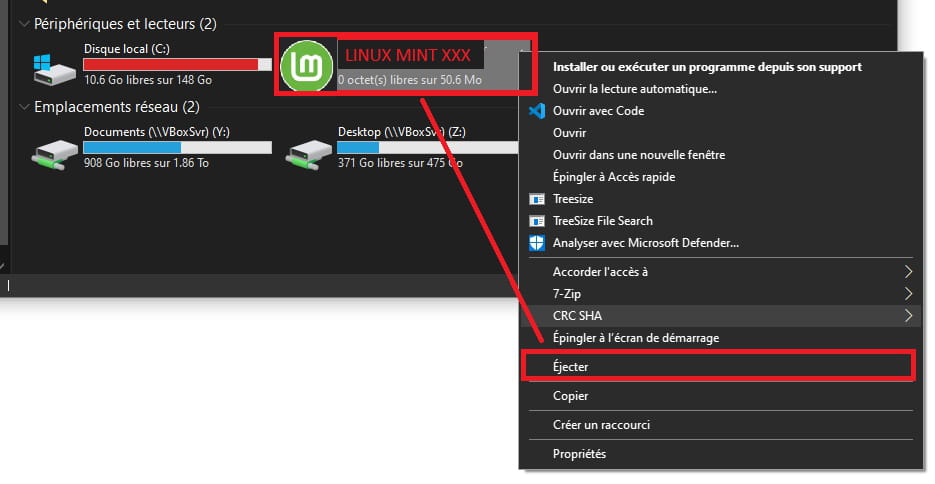This screenshot has width=935, height=484.
Task: Click the '371 Go libres sur 475 Go' text
Action: (400, 163)
